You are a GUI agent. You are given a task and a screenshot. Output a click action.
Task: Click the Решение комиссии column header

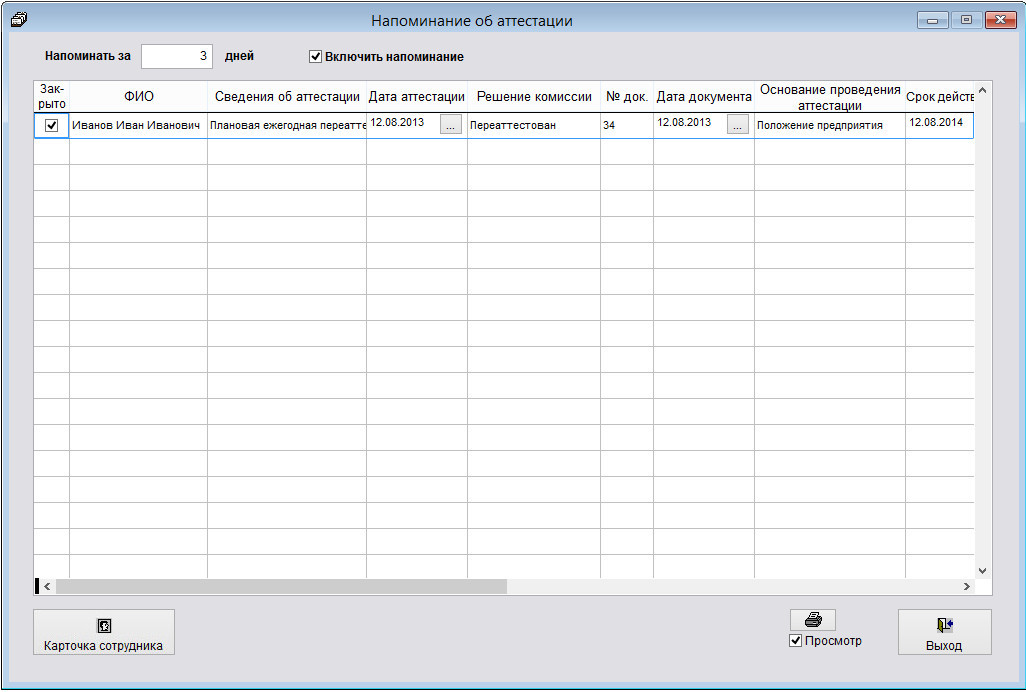coord(534,97)
